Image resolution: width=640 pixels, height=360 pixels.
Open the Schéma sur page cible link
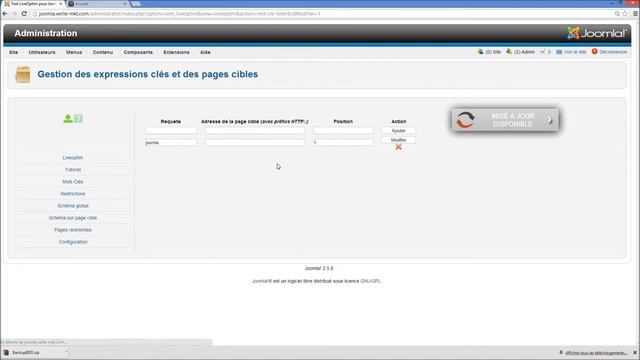73,218
